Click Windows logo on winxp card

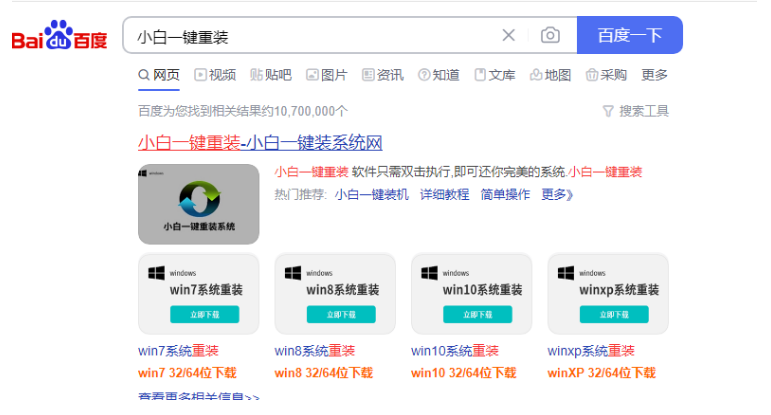coord(566,273)
